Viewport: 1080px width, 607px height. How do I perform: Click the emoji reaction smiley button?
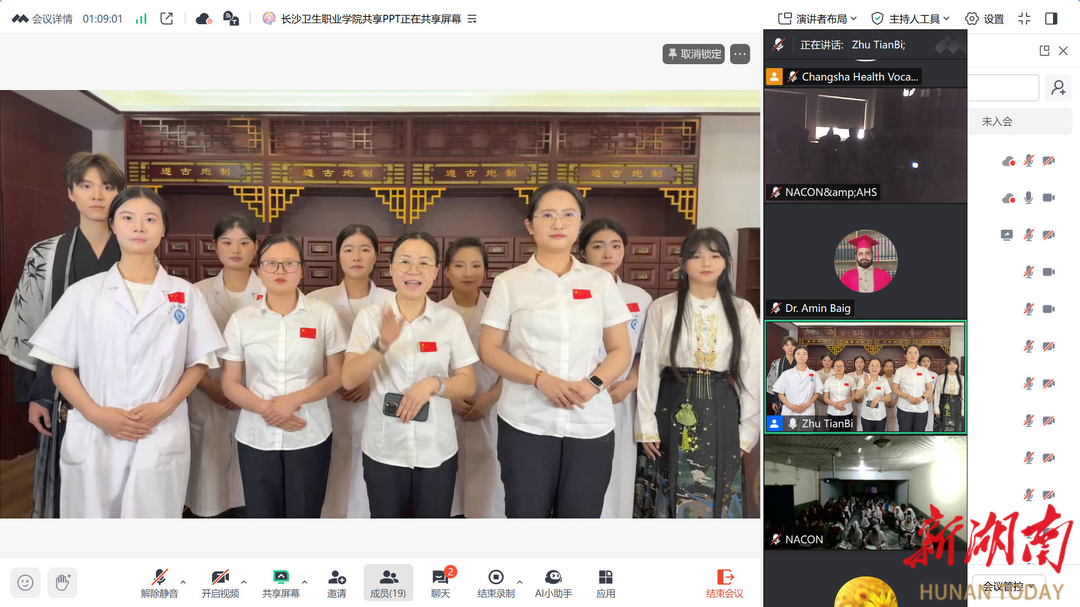coord(26,582)
